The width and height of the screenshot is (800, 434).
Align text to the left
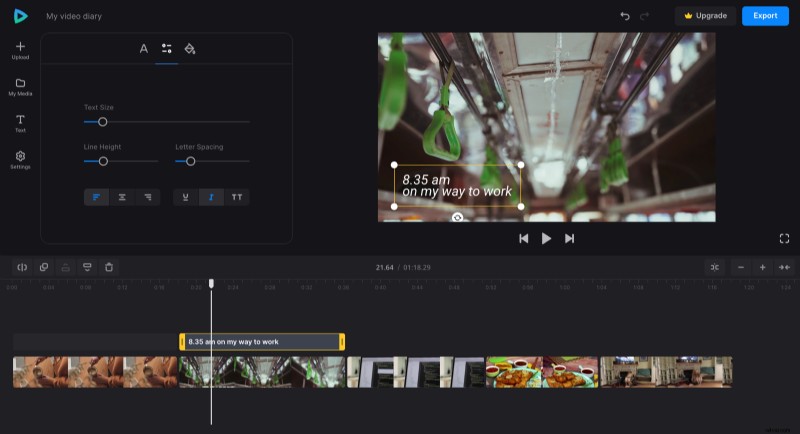[96, 197]
